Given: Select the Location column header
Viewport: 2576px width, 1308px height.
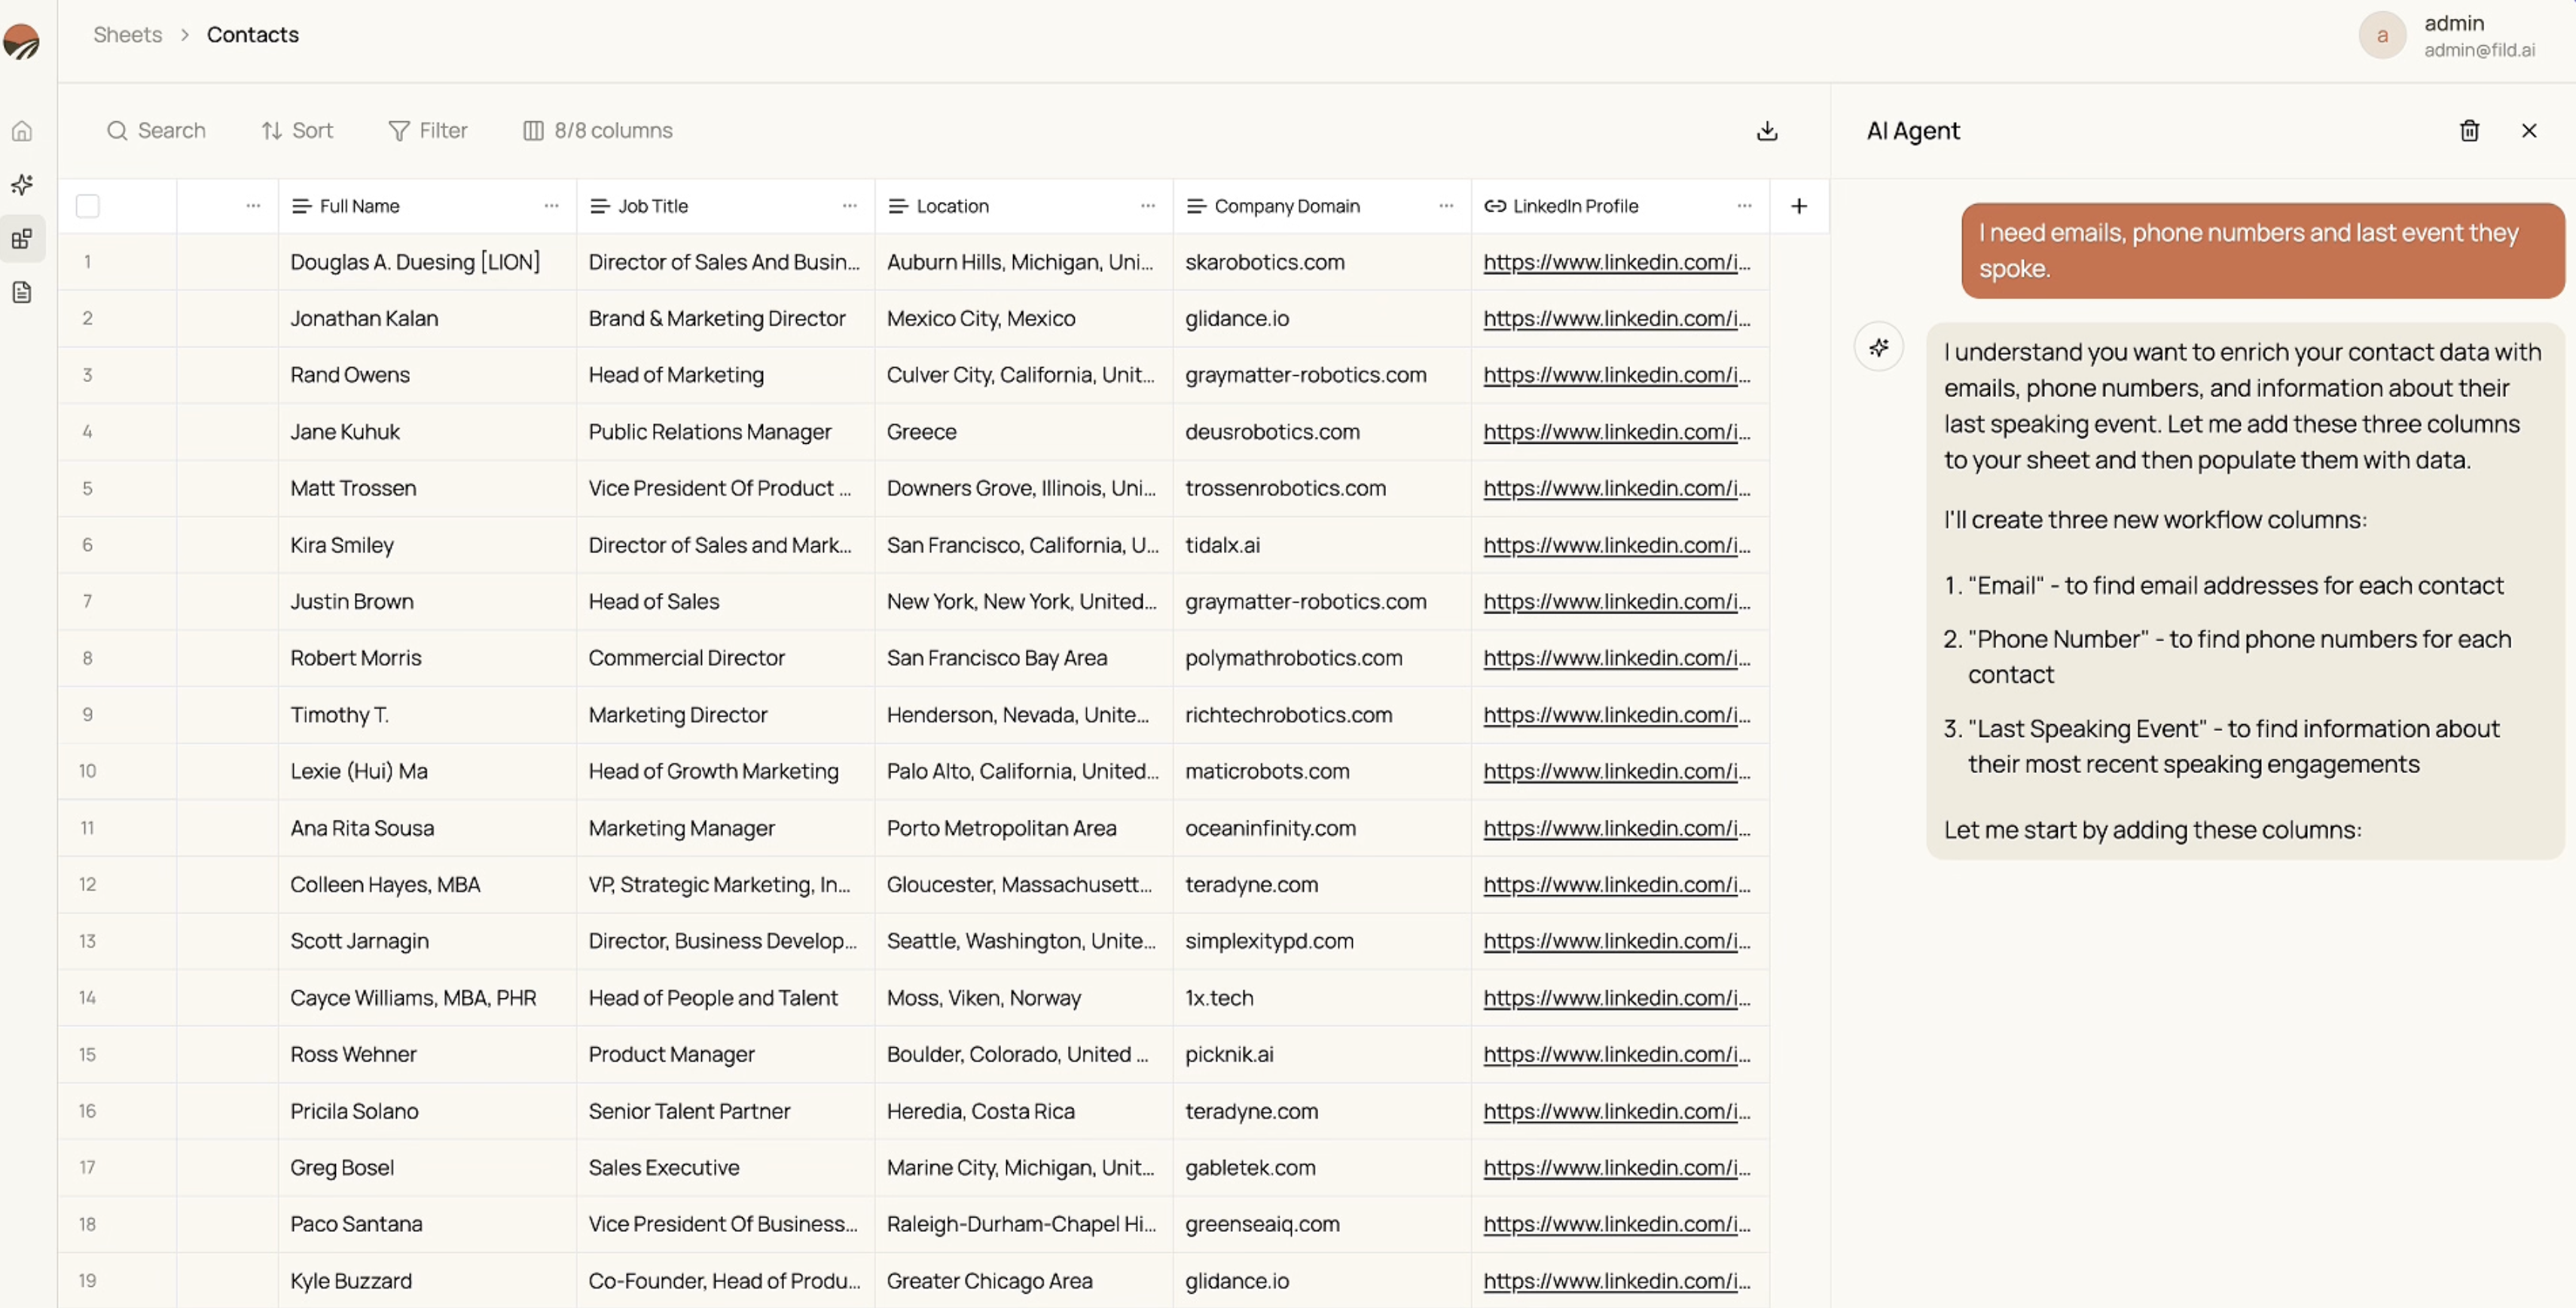Looking at the screenshot, I should [x=1023, y=206].
